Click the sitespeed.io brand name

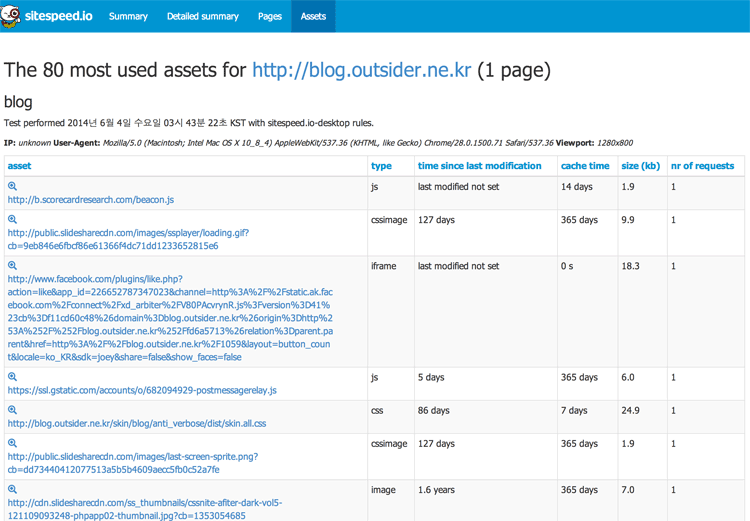(58, 16)
